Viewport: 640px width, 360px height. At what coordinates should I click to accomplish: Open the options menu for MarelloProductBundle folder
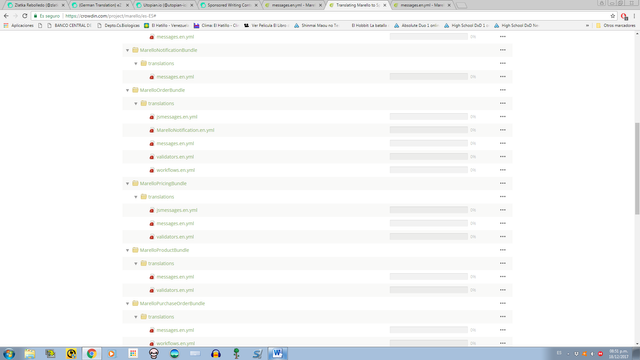pos(502,250)
